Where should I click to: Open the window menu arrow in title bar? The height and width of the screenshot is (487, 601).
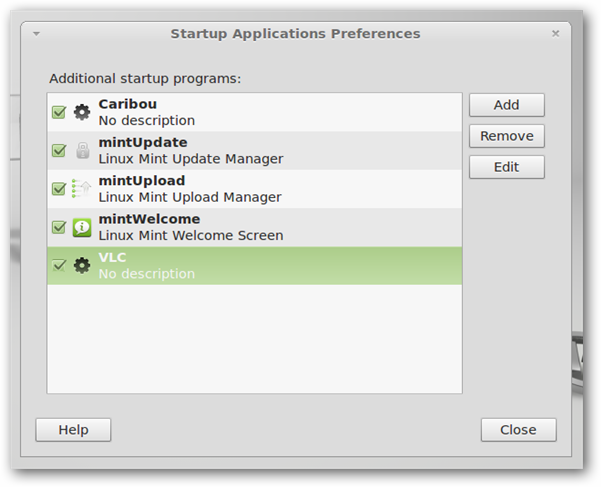37,34
